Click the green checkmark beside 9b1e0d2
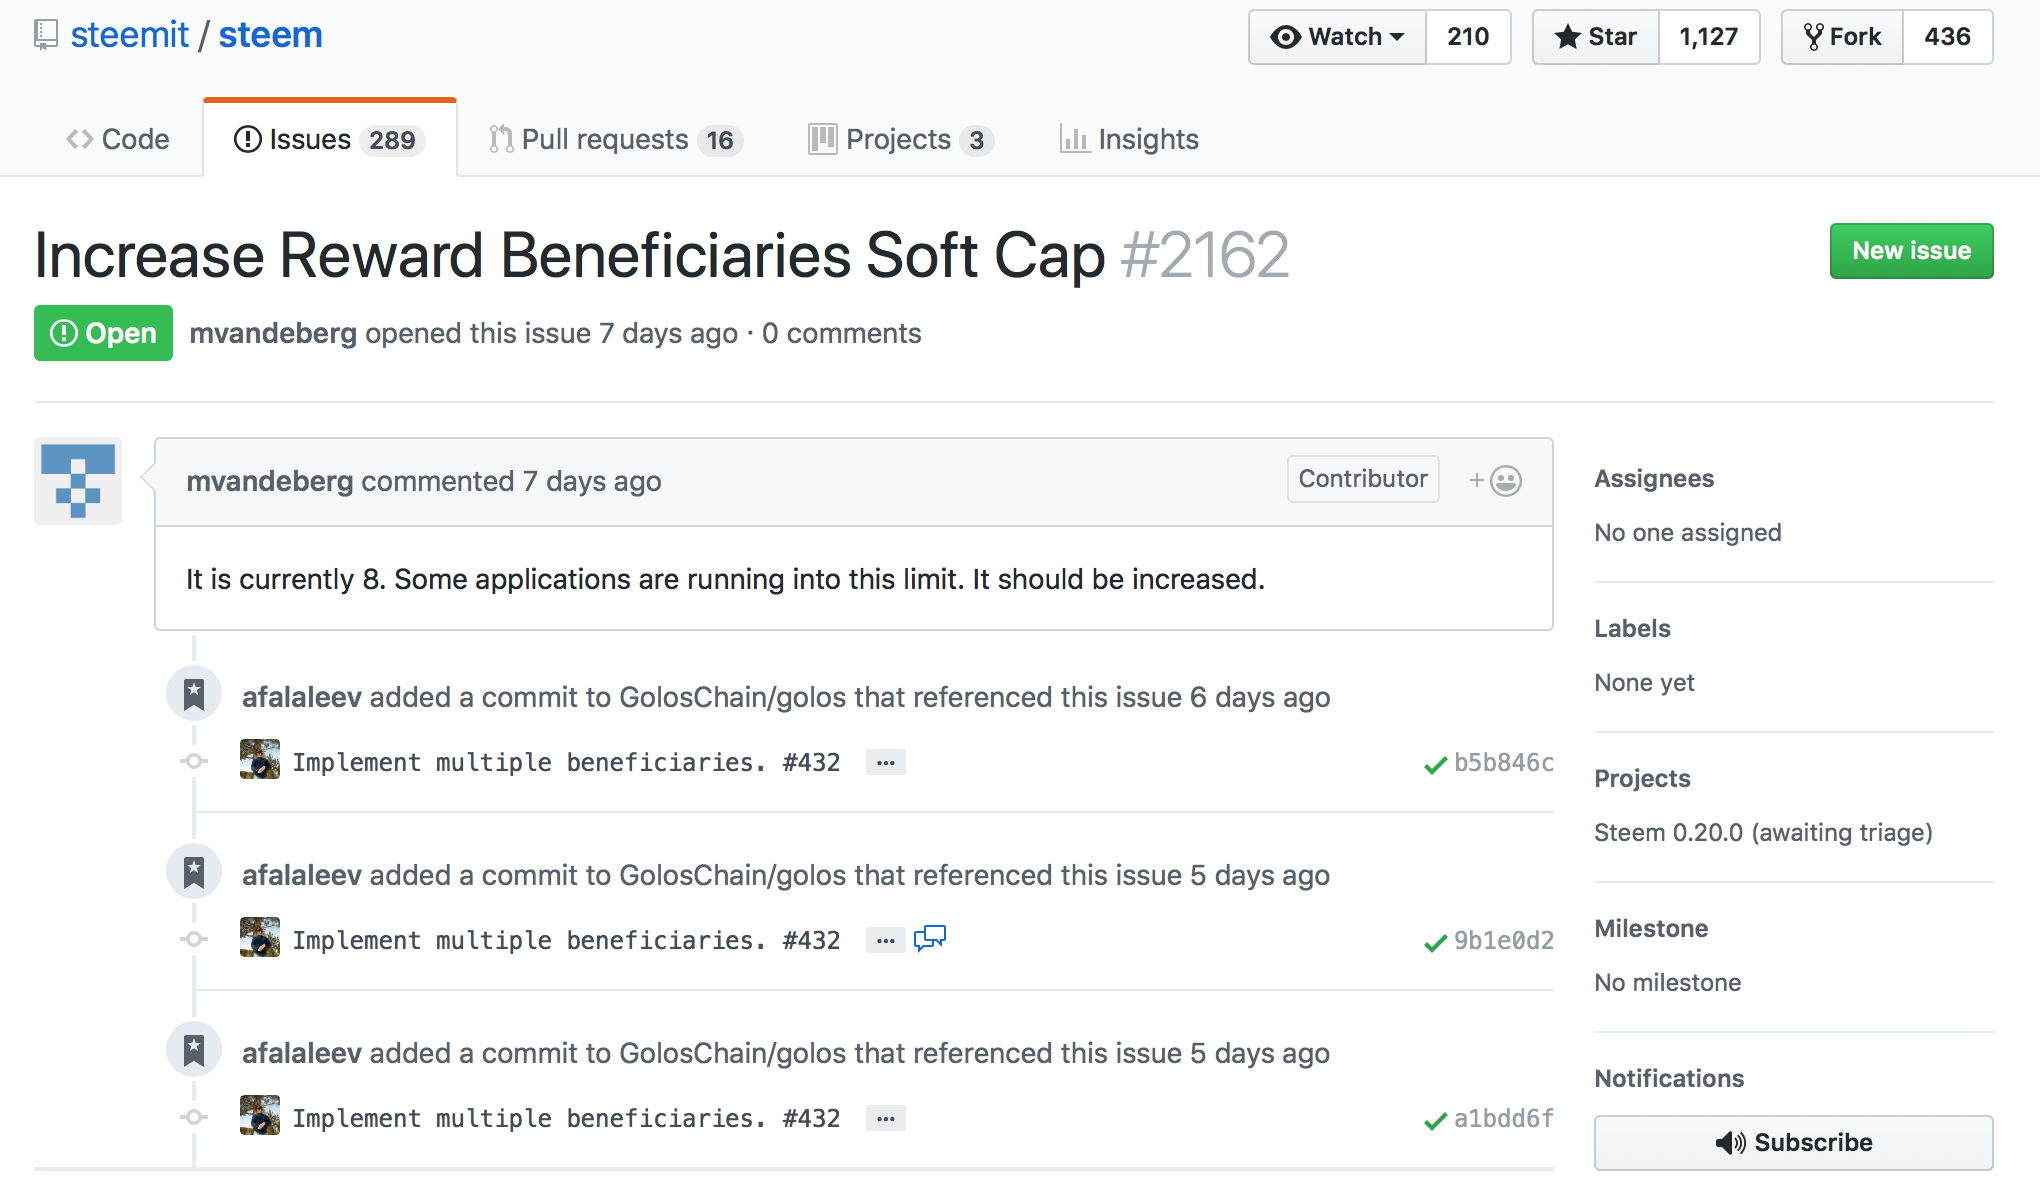2040x1184 pixels. tap(1435, 943)
